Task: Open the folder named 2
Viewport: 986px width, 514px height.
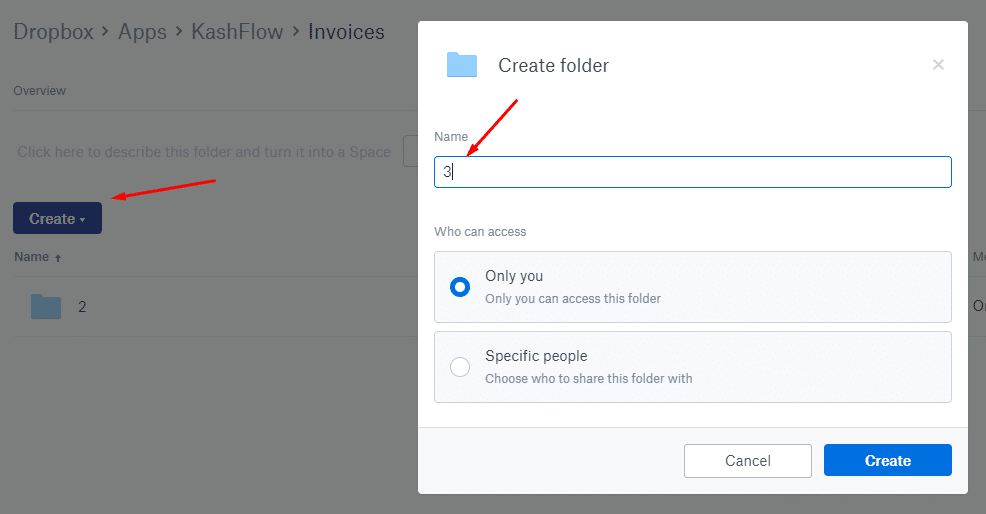Action: click(x=82, y=307)
